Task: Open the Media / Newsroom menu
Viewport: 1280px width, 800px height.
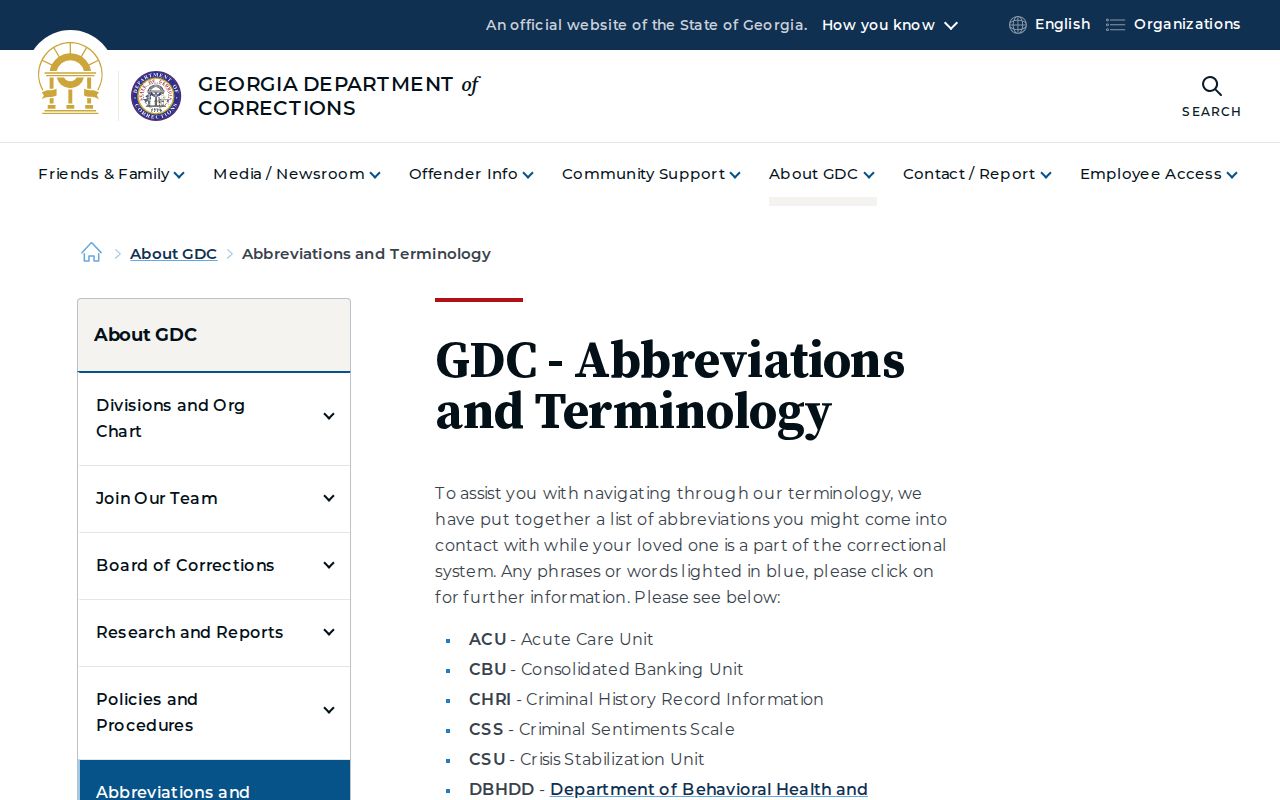Action: pos(297,174)
